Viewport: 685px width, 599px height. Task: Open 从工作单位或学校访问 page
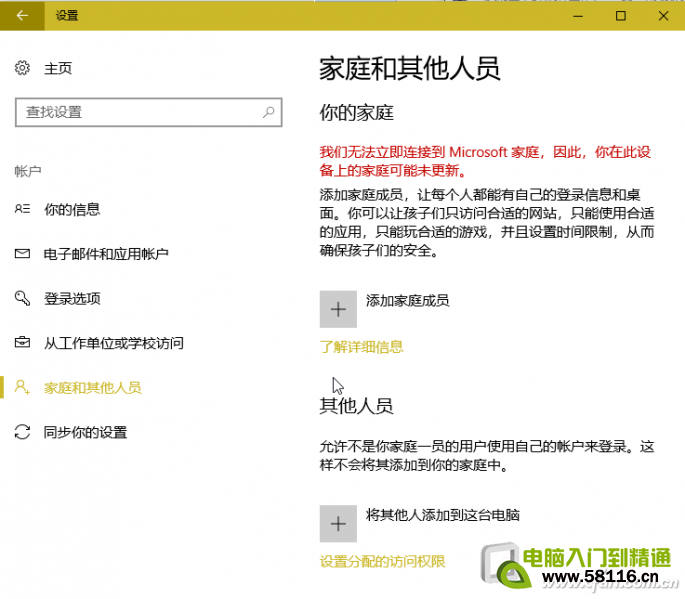pos(113,343)
